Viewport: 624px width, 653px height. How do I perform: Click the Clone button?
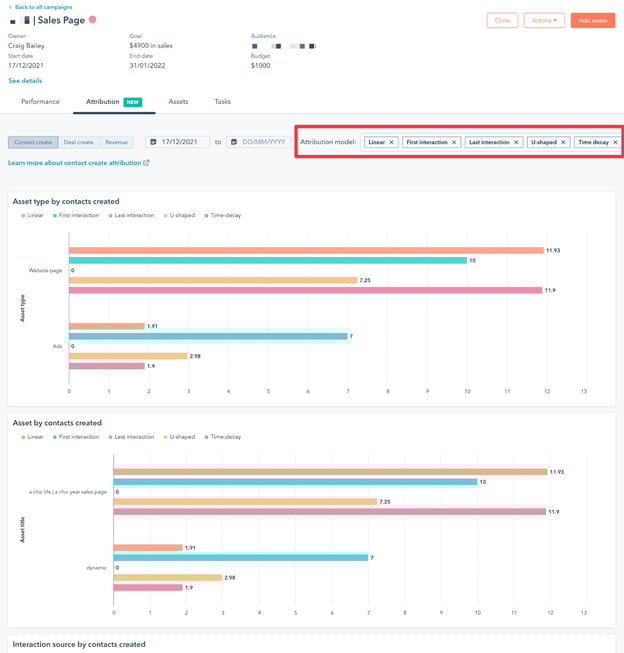(502, 20)
